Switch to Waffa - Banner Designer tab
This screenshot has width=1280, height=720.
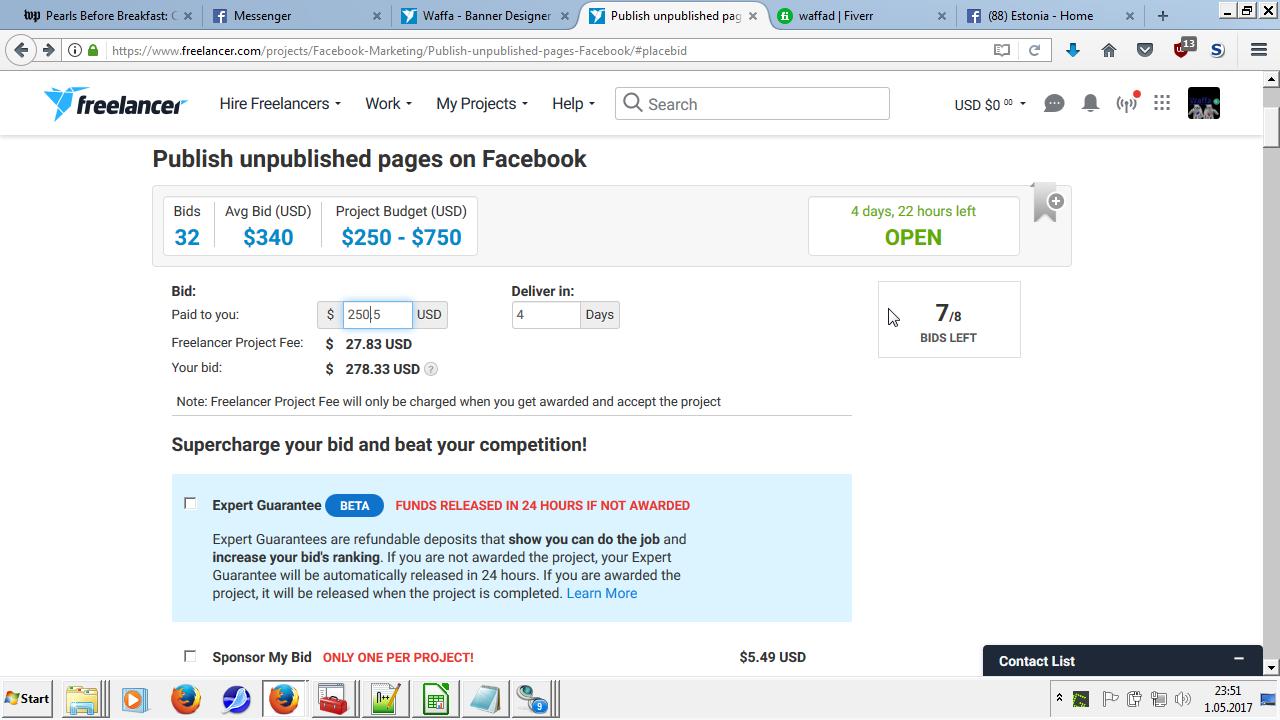(x=485, y=16)
